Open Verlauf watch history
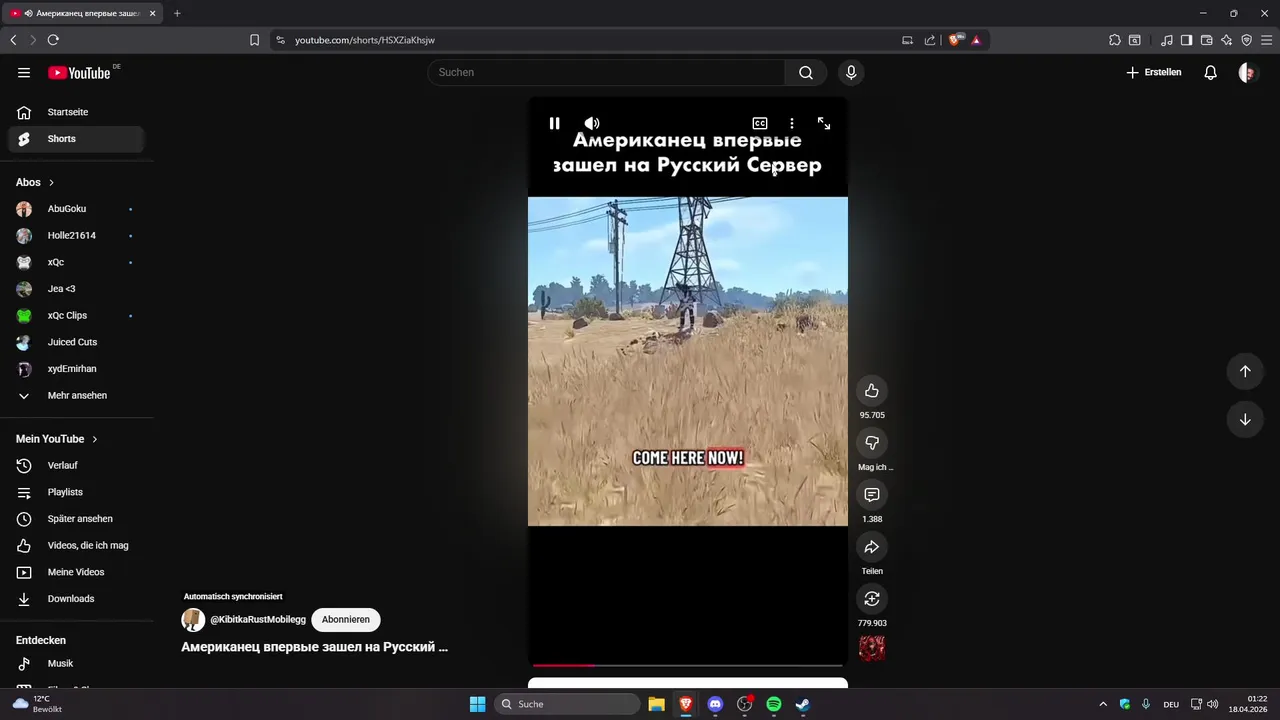The height and width of the screenshot is (720, 1280). pyautogui.click(x=76, y=465)
